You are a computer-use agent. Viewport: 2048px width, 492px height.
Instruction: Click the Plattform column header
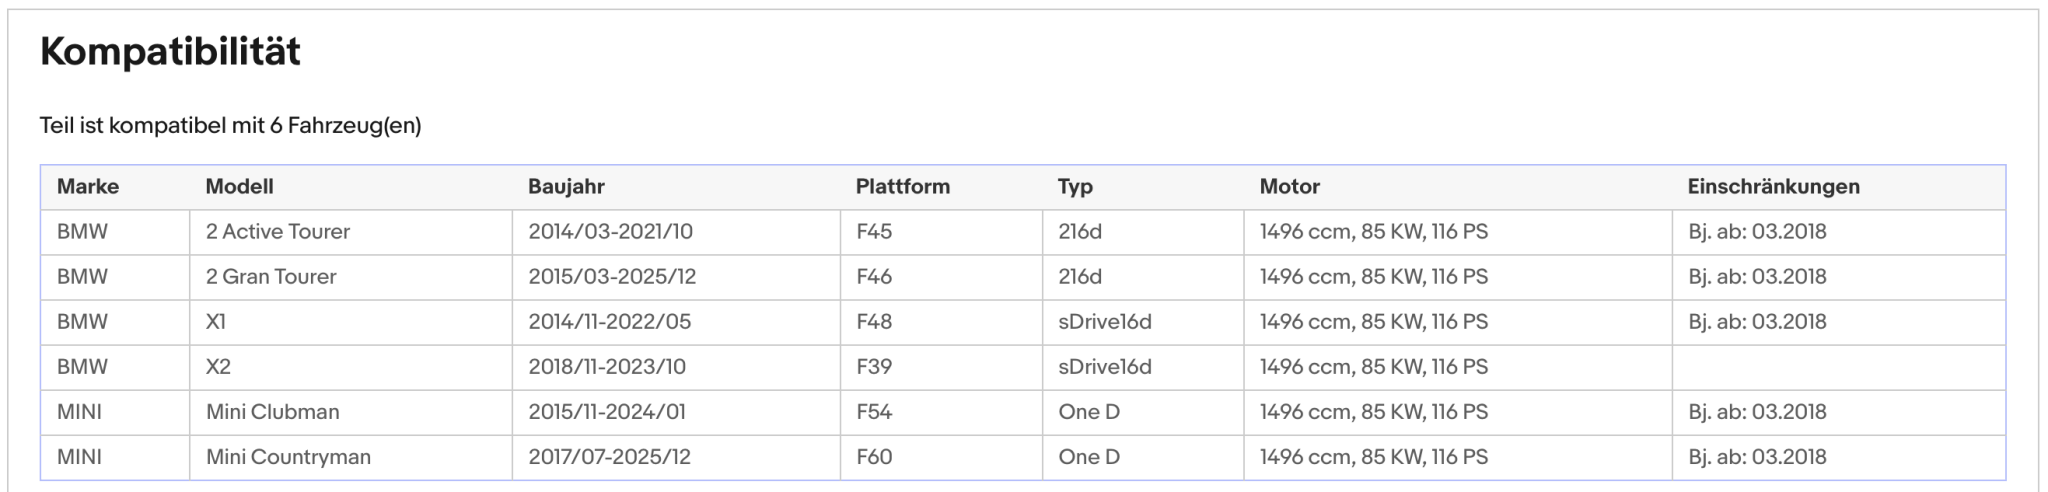903,187
